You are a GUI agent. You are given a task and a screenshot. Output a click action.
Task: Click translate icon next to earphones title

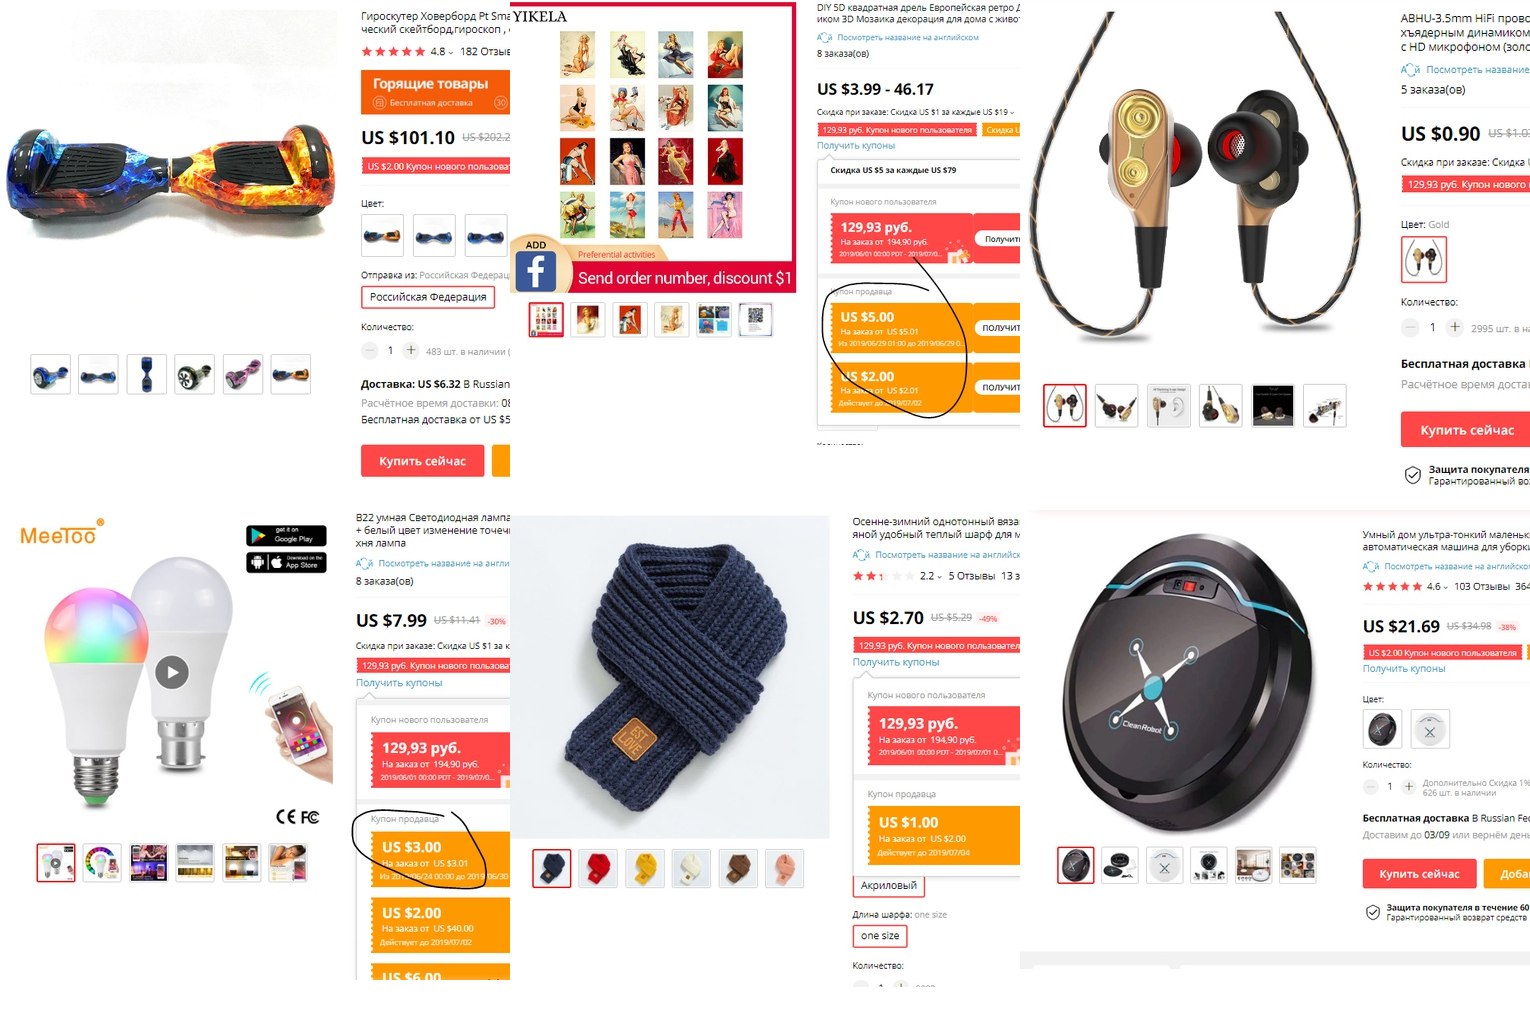(x=1410, y=70)
